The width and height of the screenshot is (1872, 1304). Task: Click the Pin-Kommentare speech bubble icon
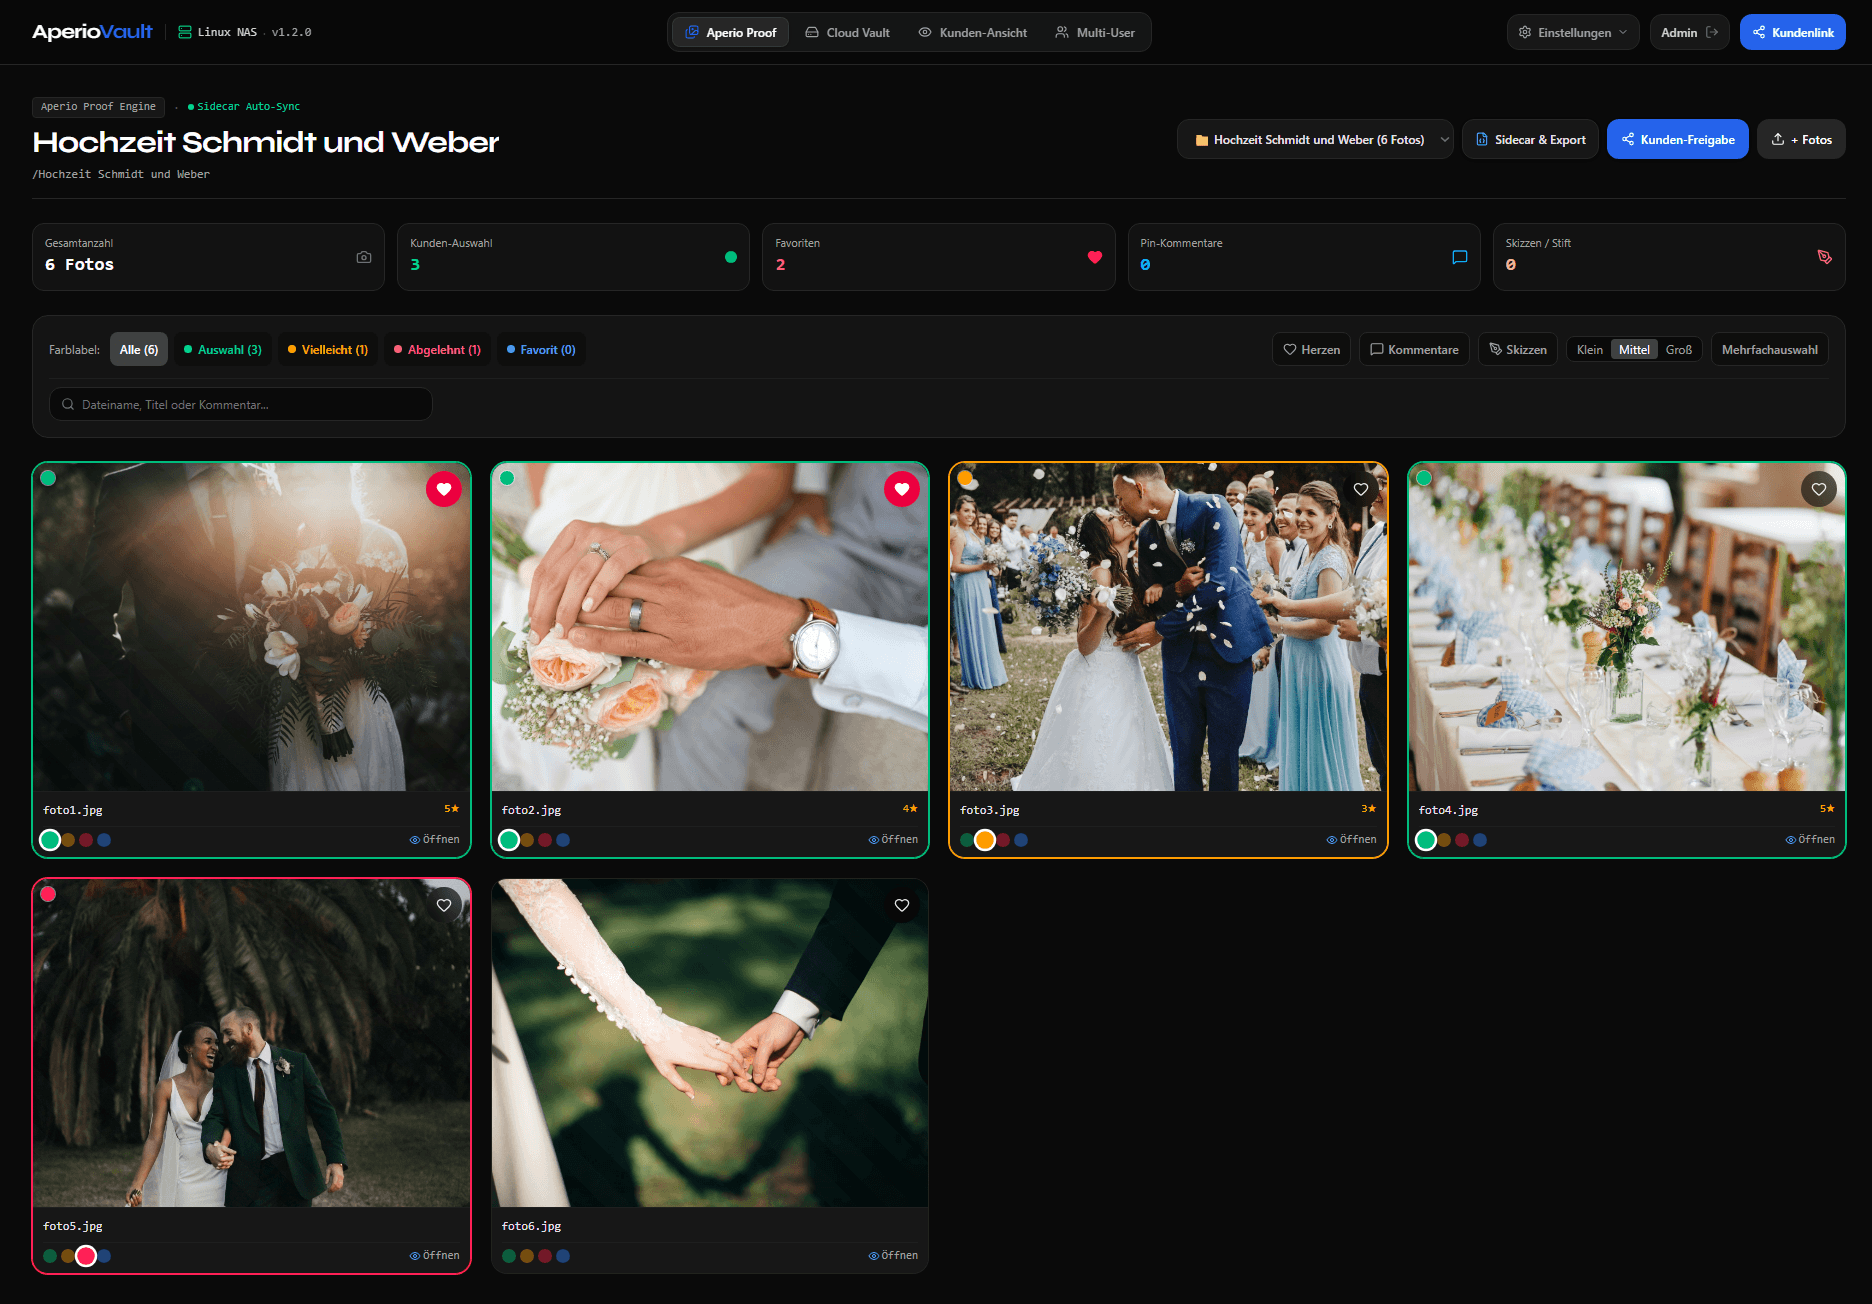(1460, 257)
